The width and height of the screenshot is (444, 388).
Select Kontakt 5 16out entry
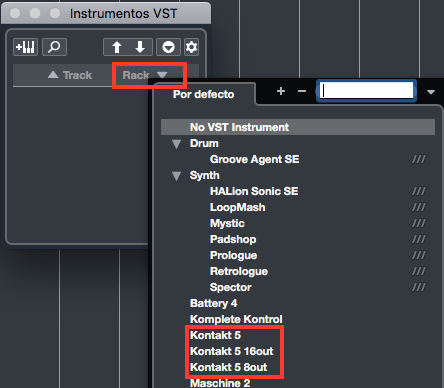pos(232,351)
